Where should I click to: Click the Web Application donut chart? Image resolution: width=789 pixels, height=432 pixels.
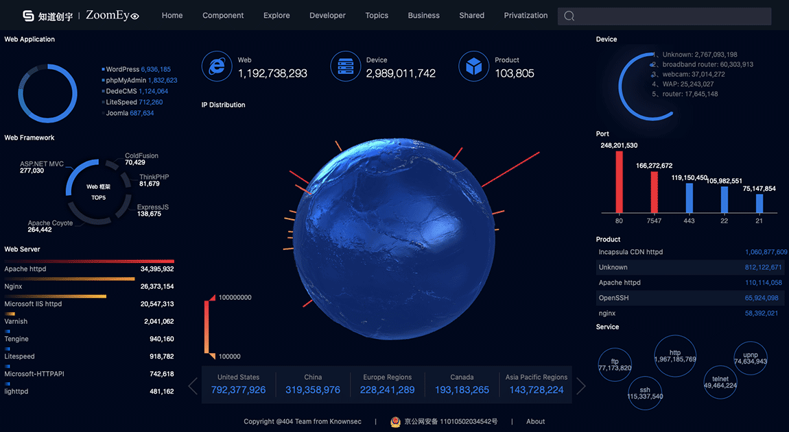click(48, 93)
